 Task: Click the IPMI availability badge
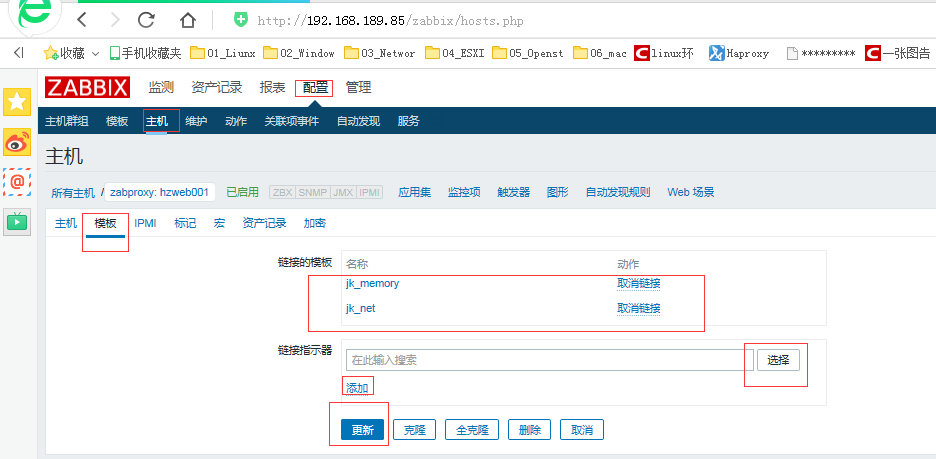(x=370, y=192)
